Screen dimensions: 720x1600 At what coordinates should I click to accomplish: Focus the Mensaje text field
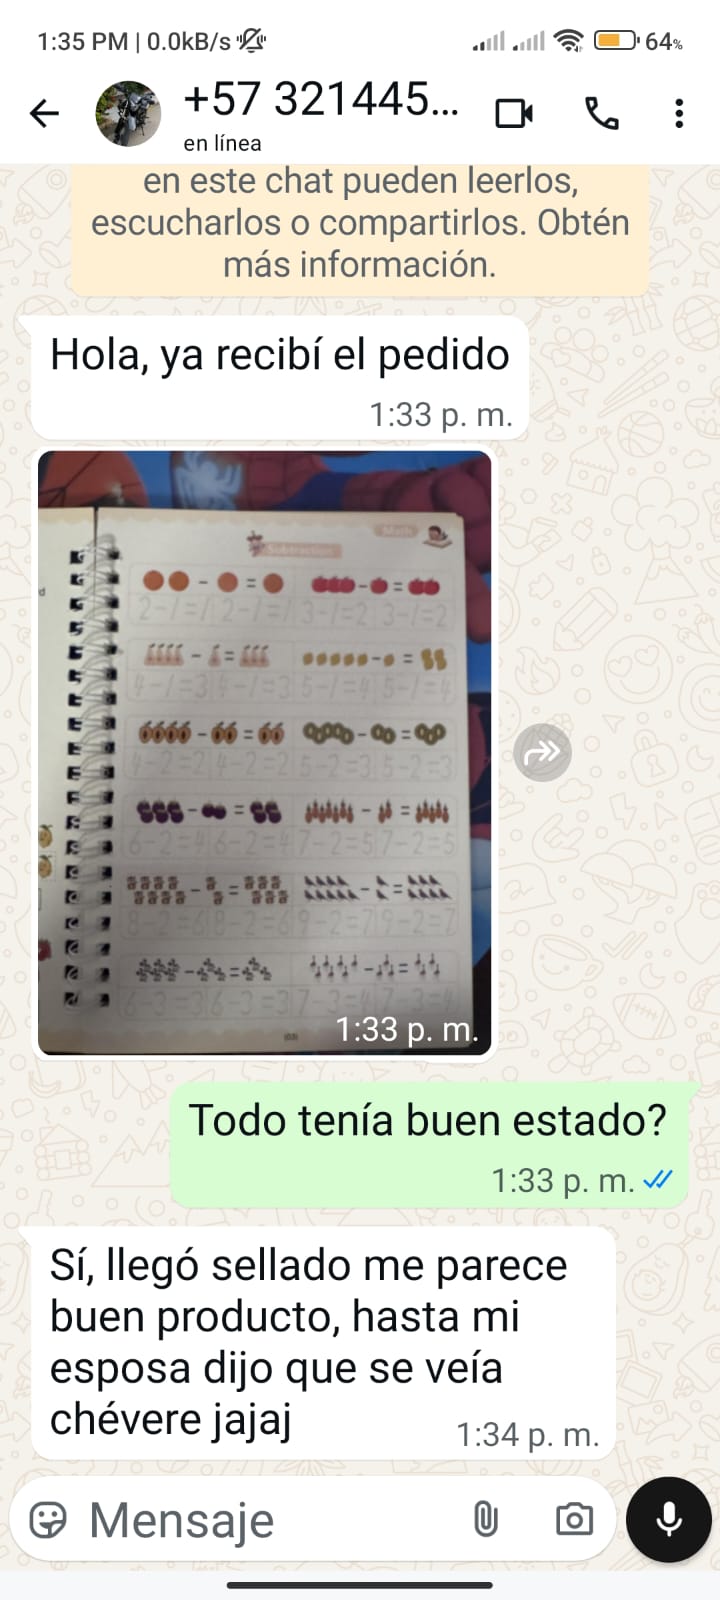[270, 1520]
